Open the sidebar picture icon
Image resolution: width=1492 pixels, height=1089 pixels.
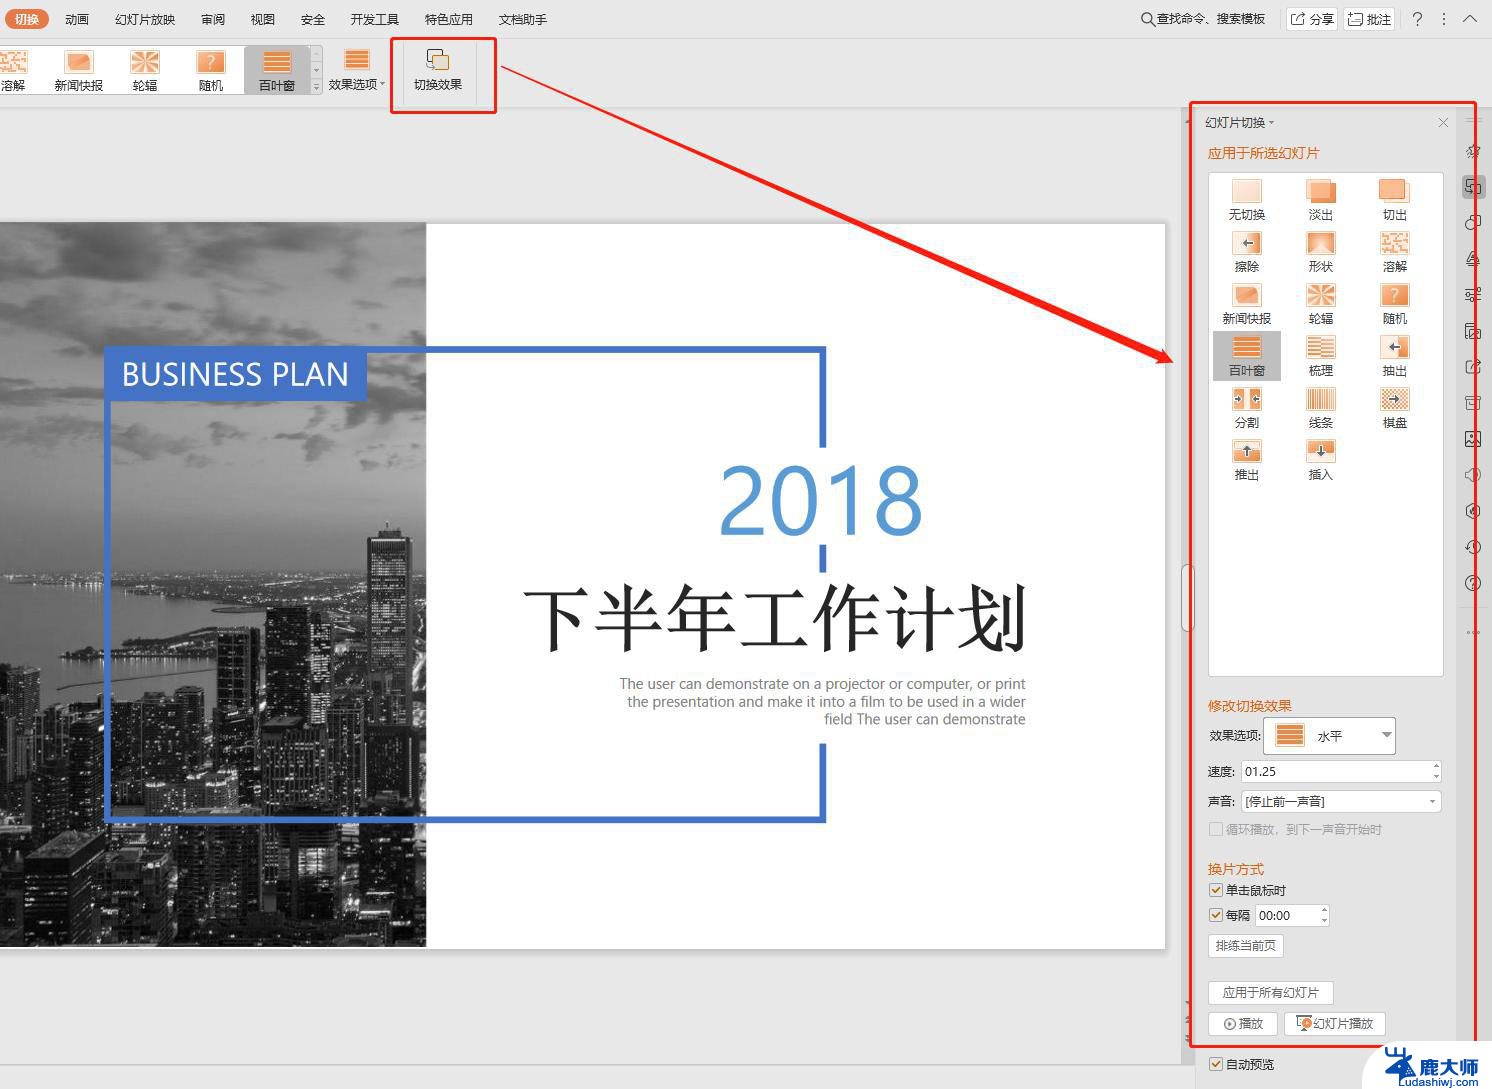1473,439
